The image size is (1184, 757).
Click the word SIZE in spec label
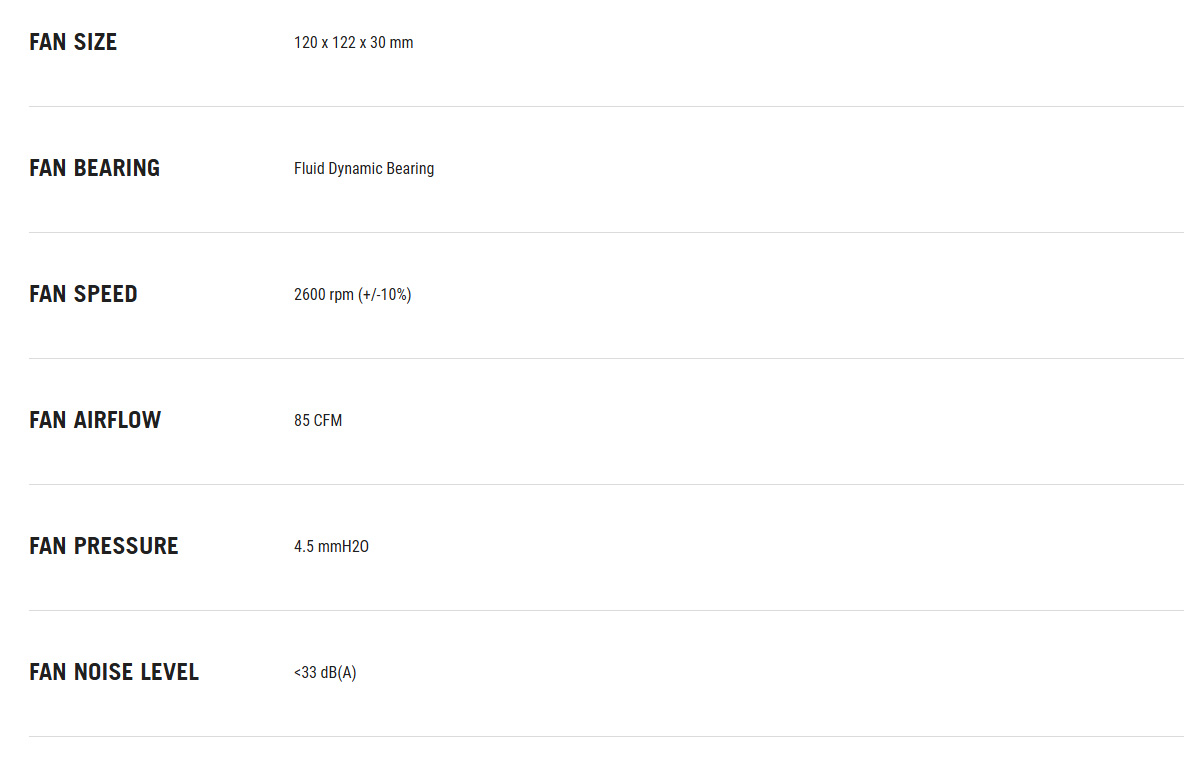(95, 42)
